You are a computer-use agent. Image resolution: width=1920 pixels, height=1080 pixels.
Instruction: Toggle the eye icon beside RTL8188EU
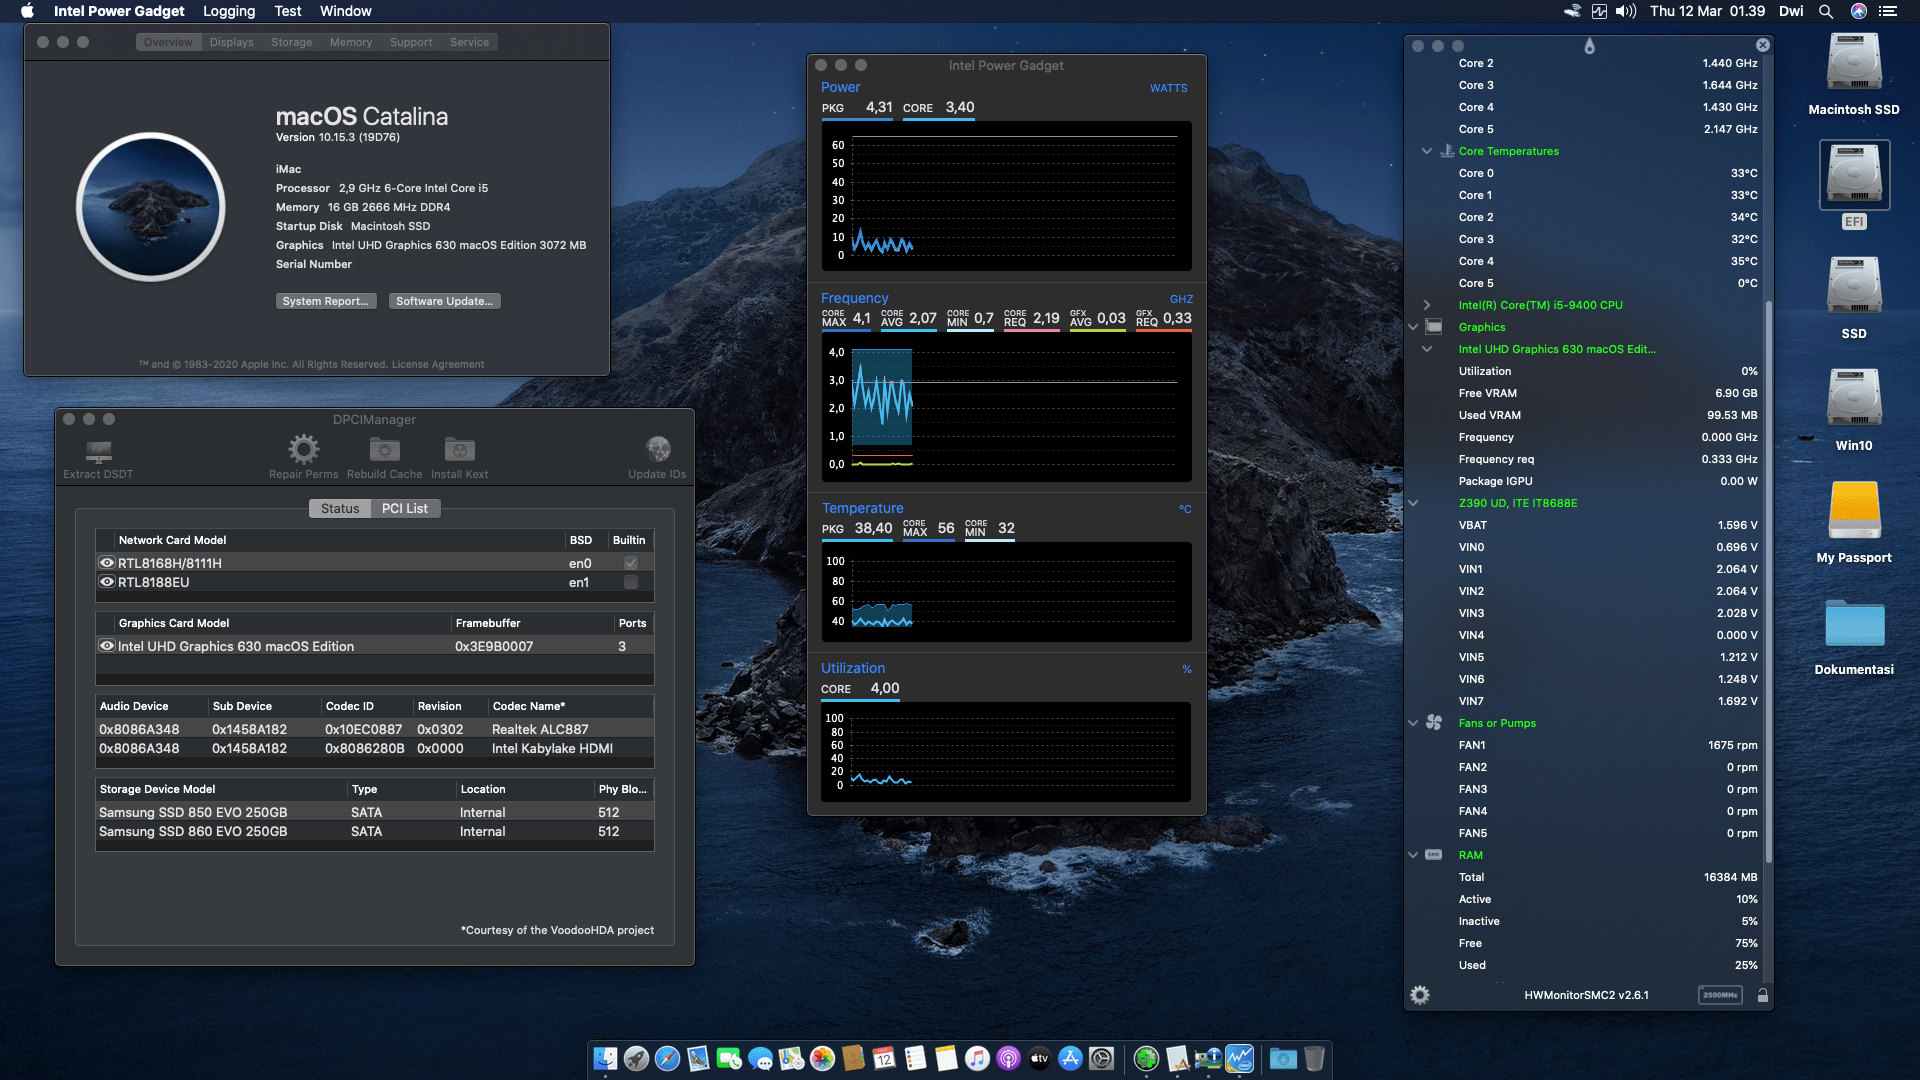point(107,581)
